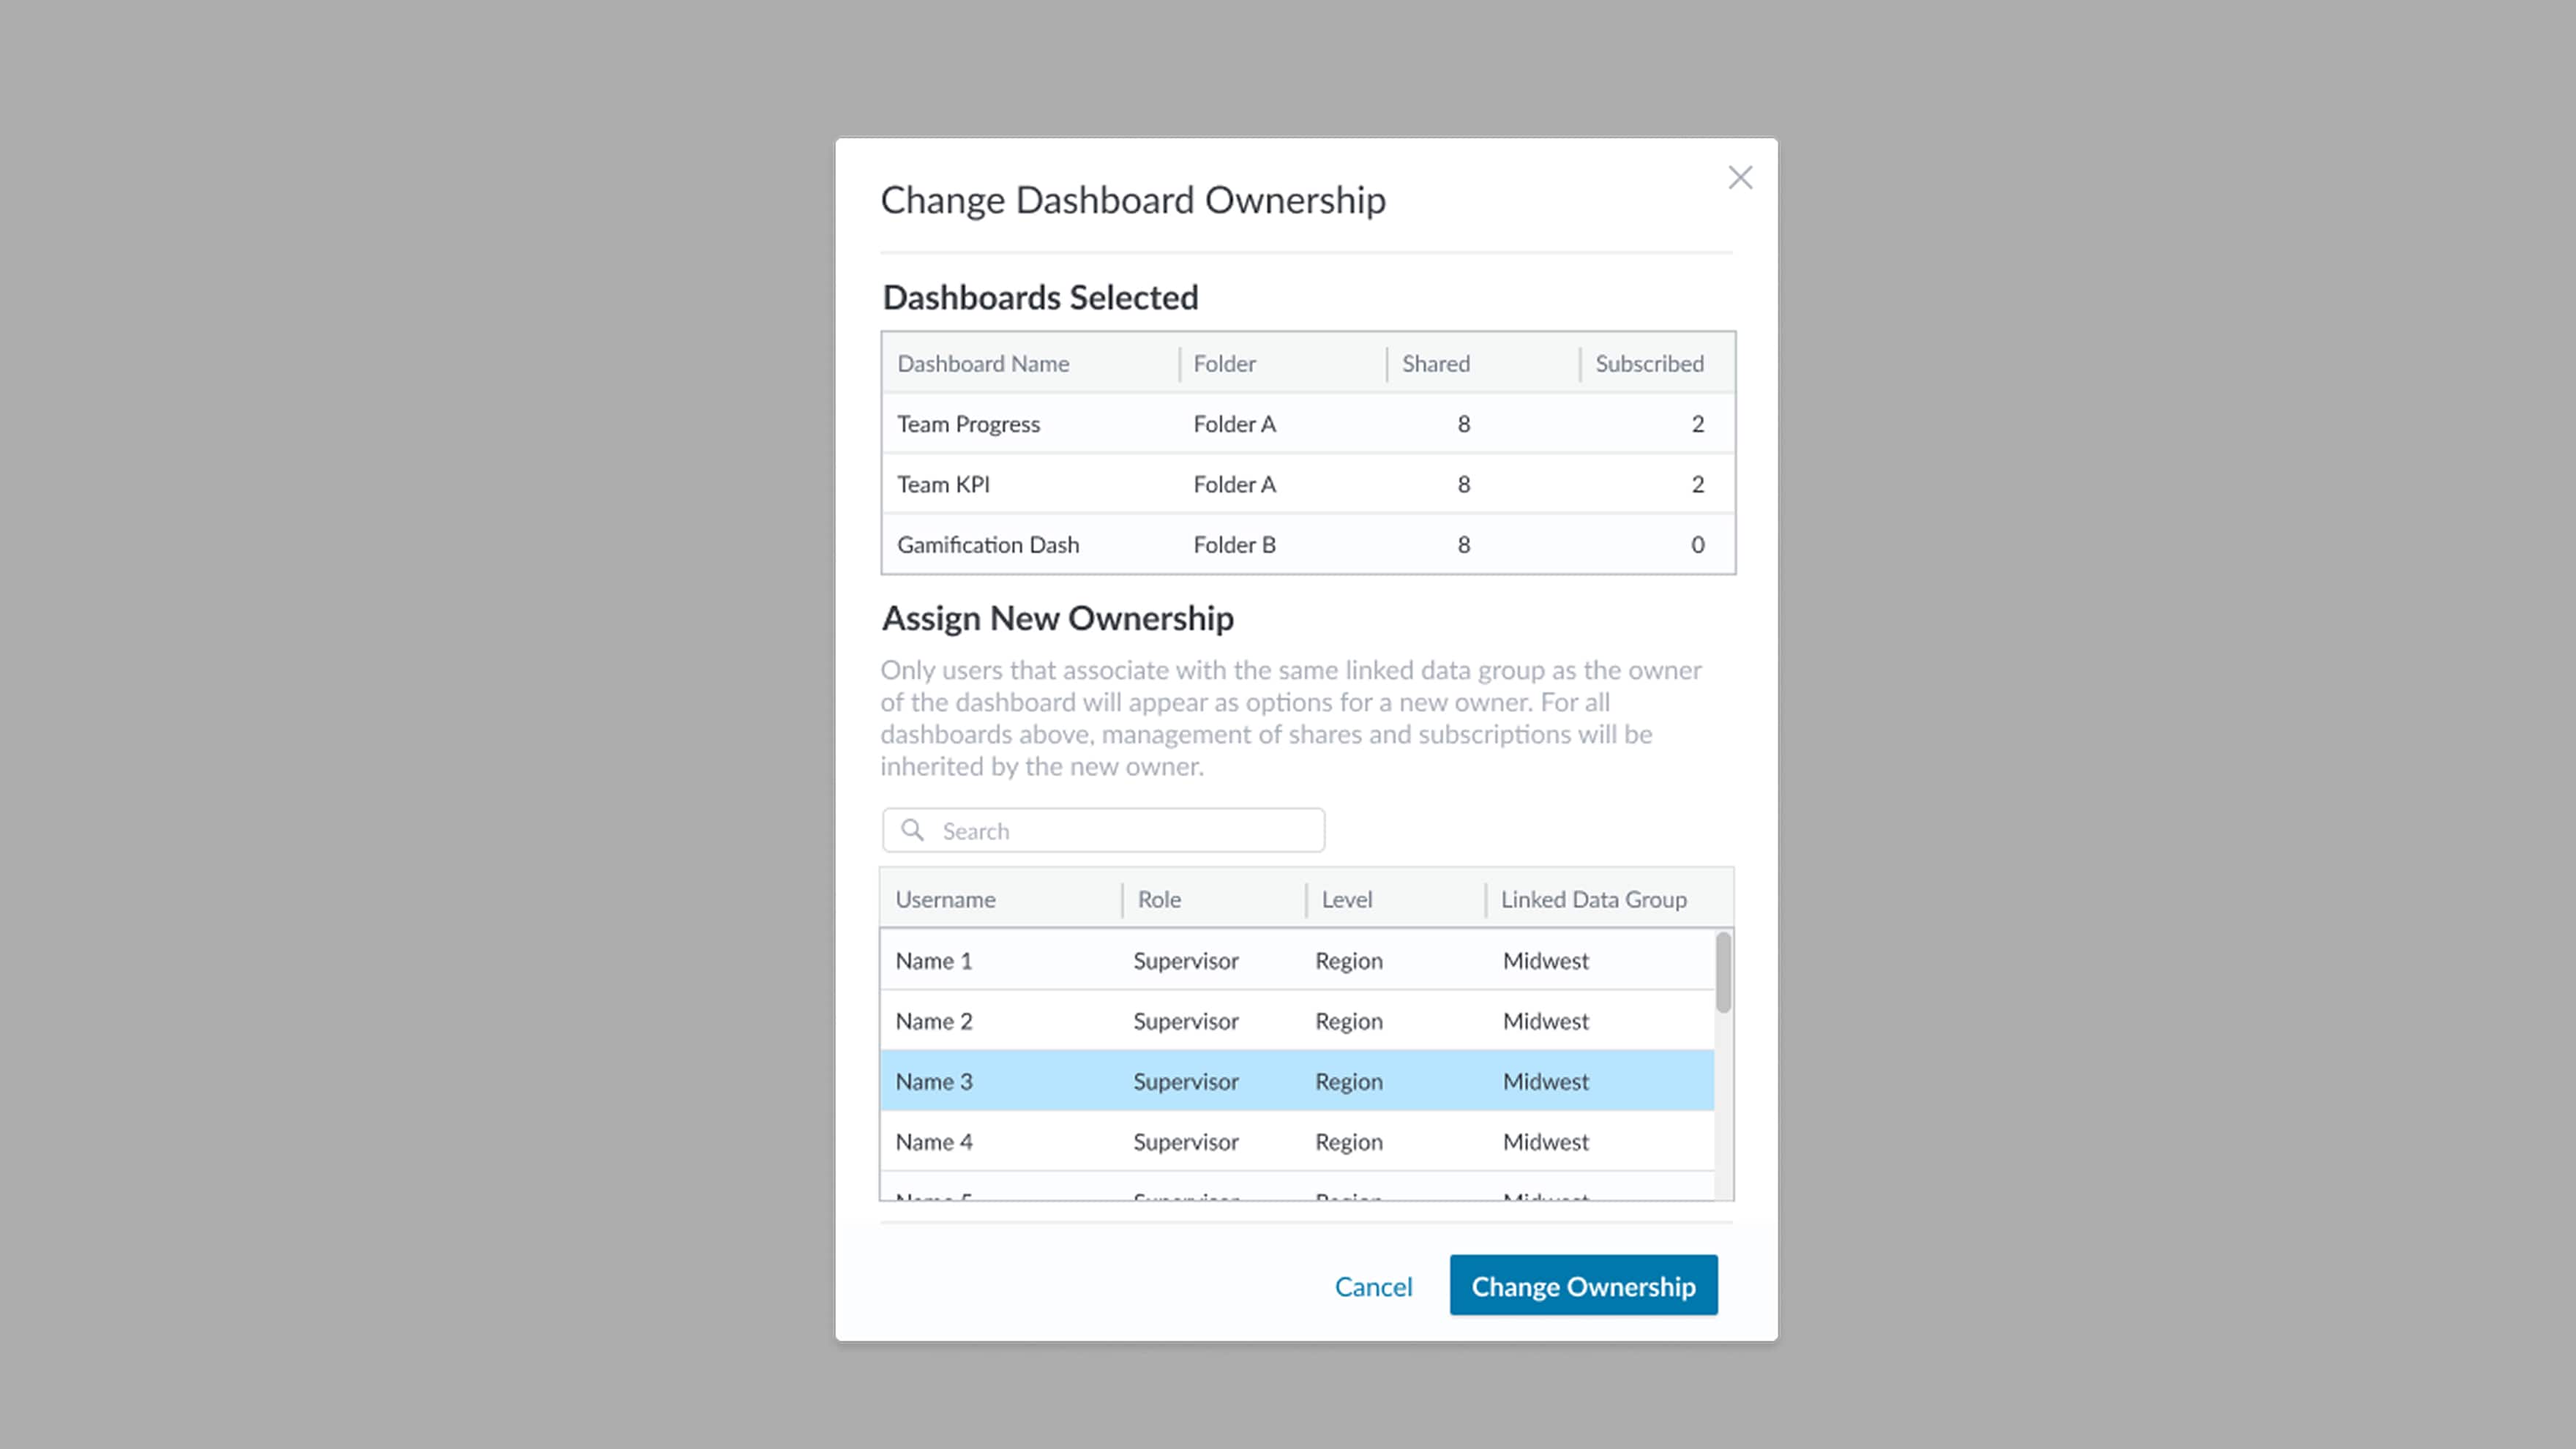
Task: Click the Username column header
Action: [944, 899]
